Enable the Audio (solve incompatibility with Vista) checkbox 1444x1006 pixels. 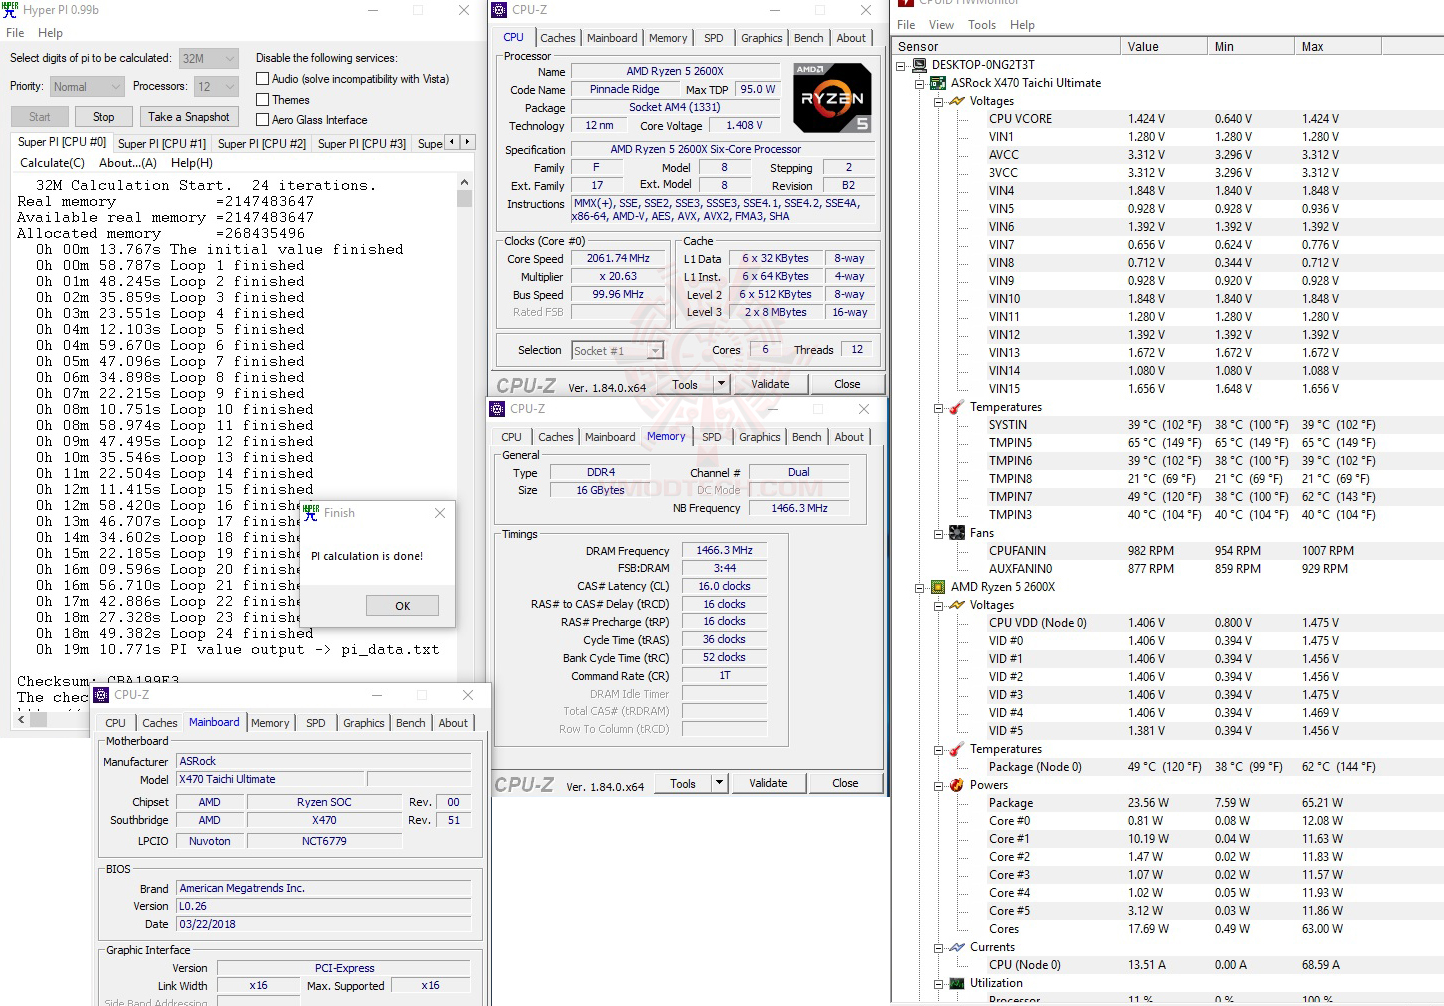(x=263, y=79)
